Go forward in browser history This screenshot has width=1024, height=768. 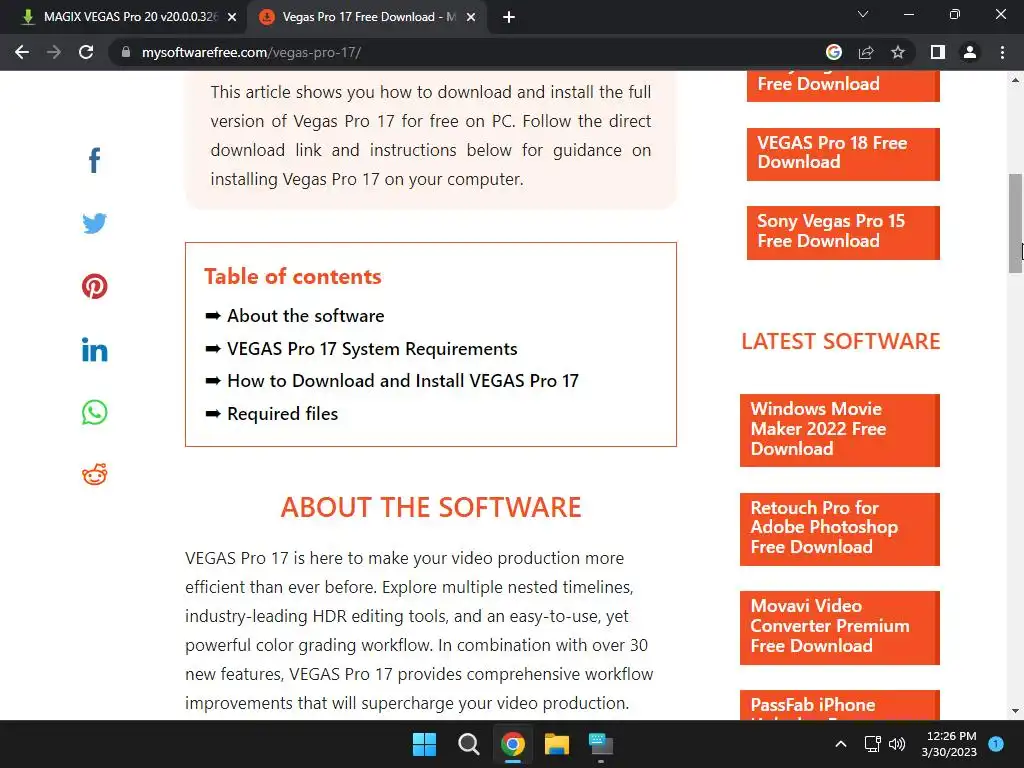click(54, 52)
